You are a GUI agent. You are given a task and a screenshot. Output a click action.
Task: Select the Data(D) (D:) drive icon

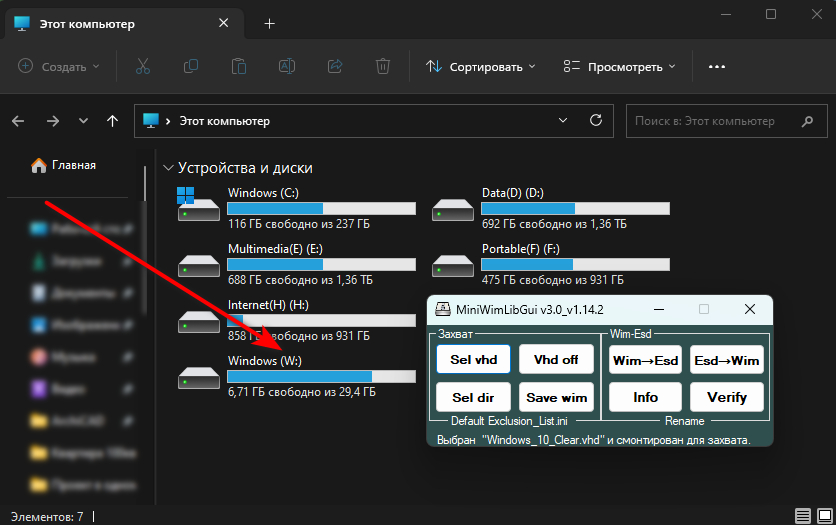coord(453,209)
